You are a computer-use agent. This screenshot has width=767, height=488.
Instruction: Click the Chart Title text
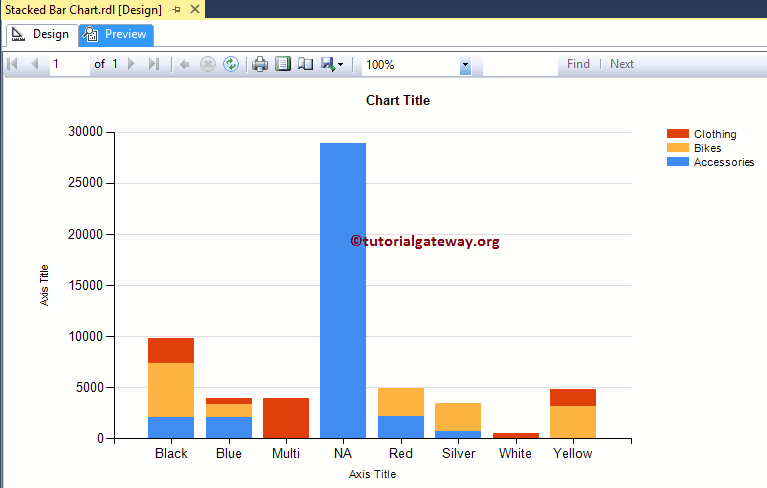[x=398, y=100]
